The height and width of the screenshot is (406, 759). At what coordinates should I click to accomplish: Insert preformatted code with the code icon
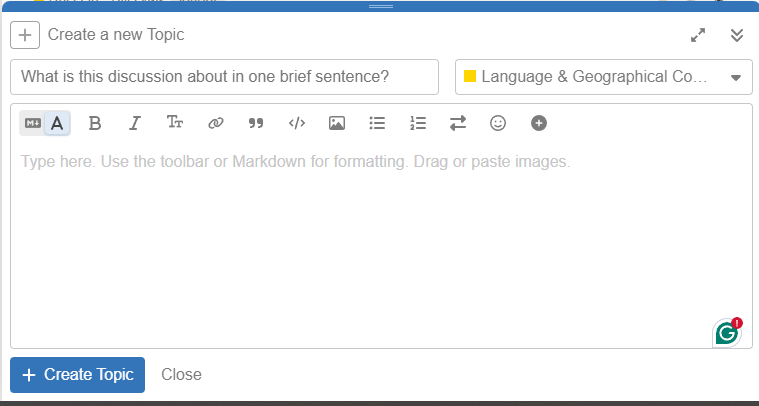[296, 123]
